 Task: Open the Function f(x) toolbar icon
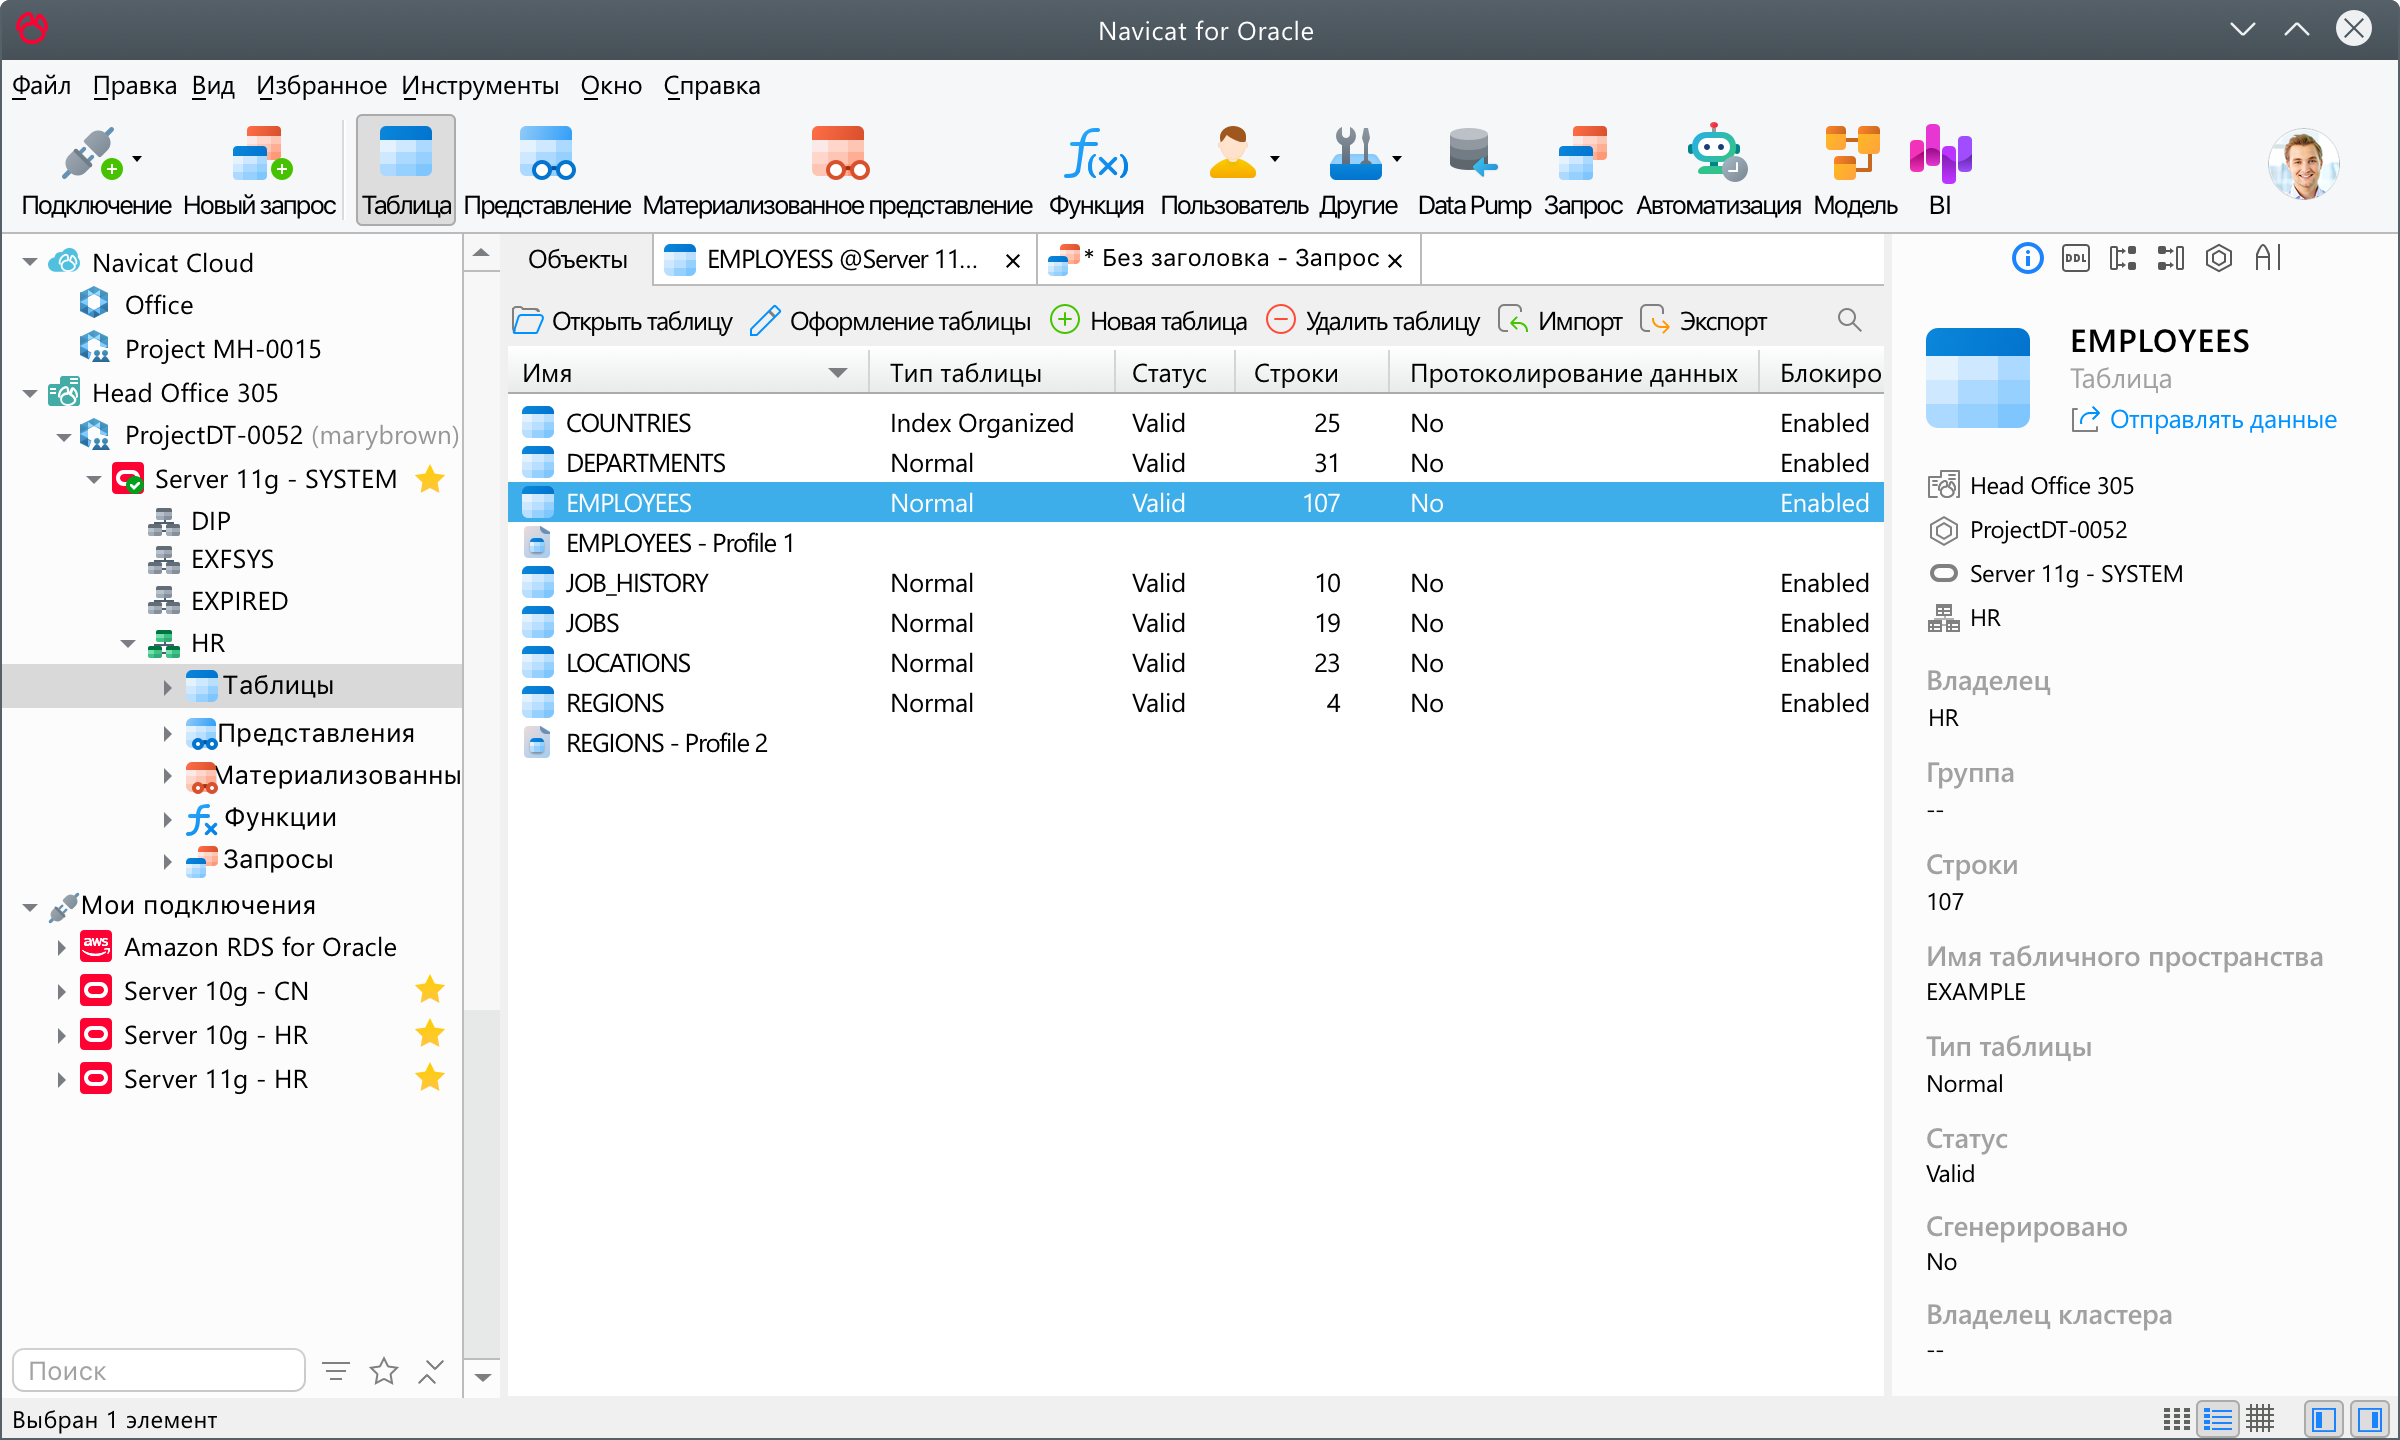point(1096,171)
